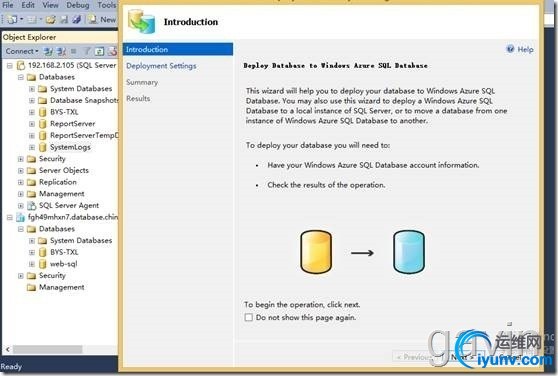Expand the SystemLogs database node
This screenshot has width=558, height=376.
click(x=32, y=147)
